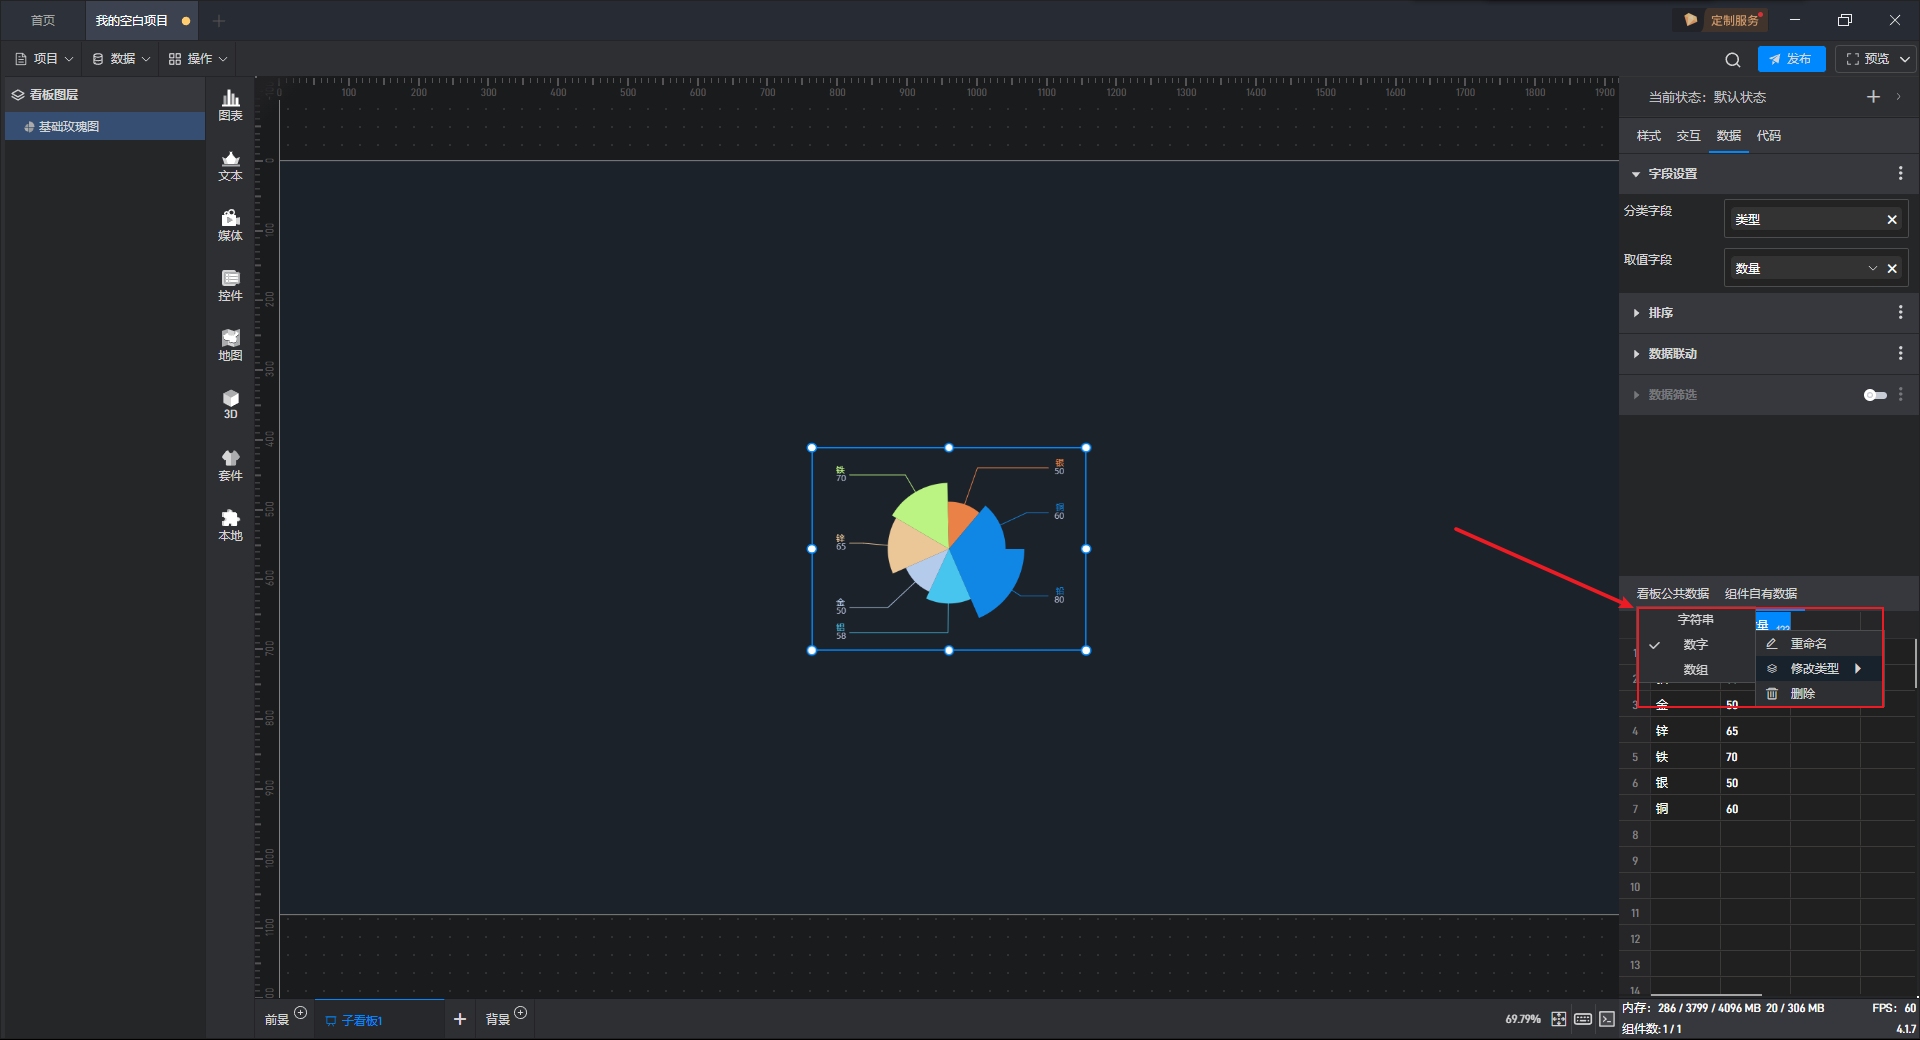Open the 地图 map components icon
Viewport: 1920px width, 1040px height.
tap(230, 344)
